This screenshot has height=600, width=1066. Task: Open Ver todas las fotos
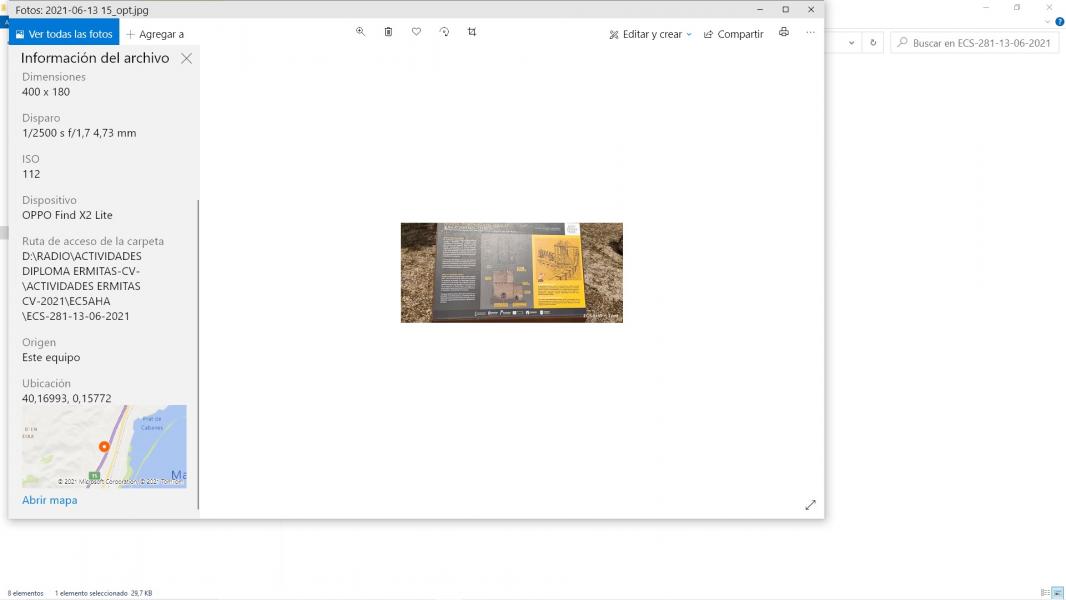pyautogui.click(x=64, y=34)
